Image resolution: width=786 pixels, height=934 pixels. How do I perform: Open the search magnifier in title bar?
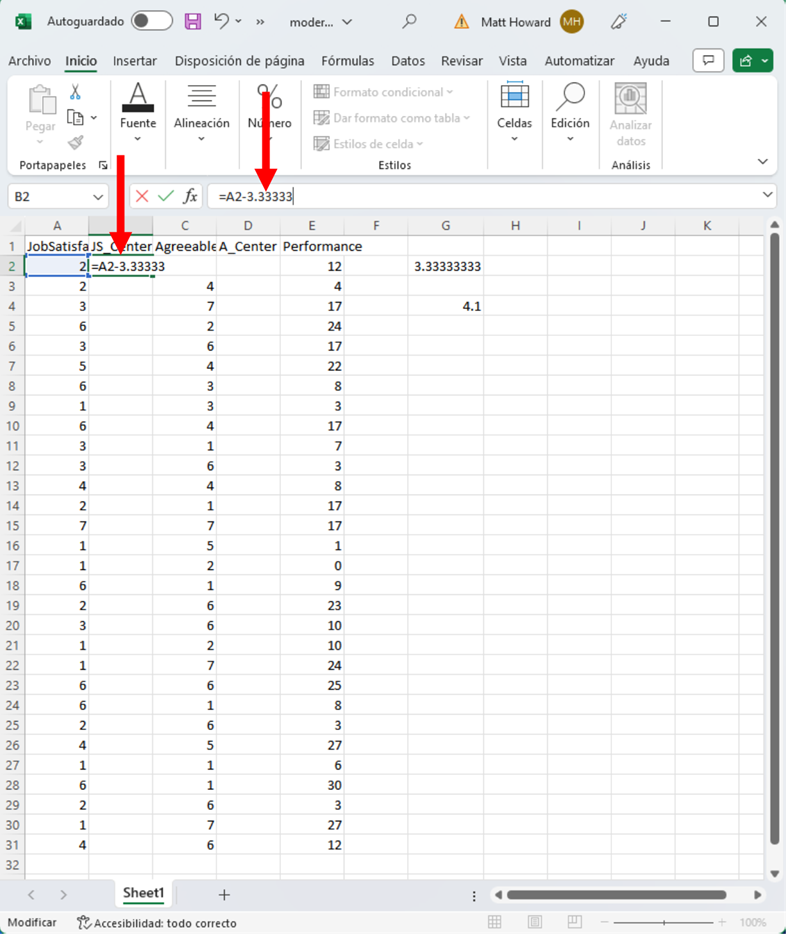tap(409, 21)
